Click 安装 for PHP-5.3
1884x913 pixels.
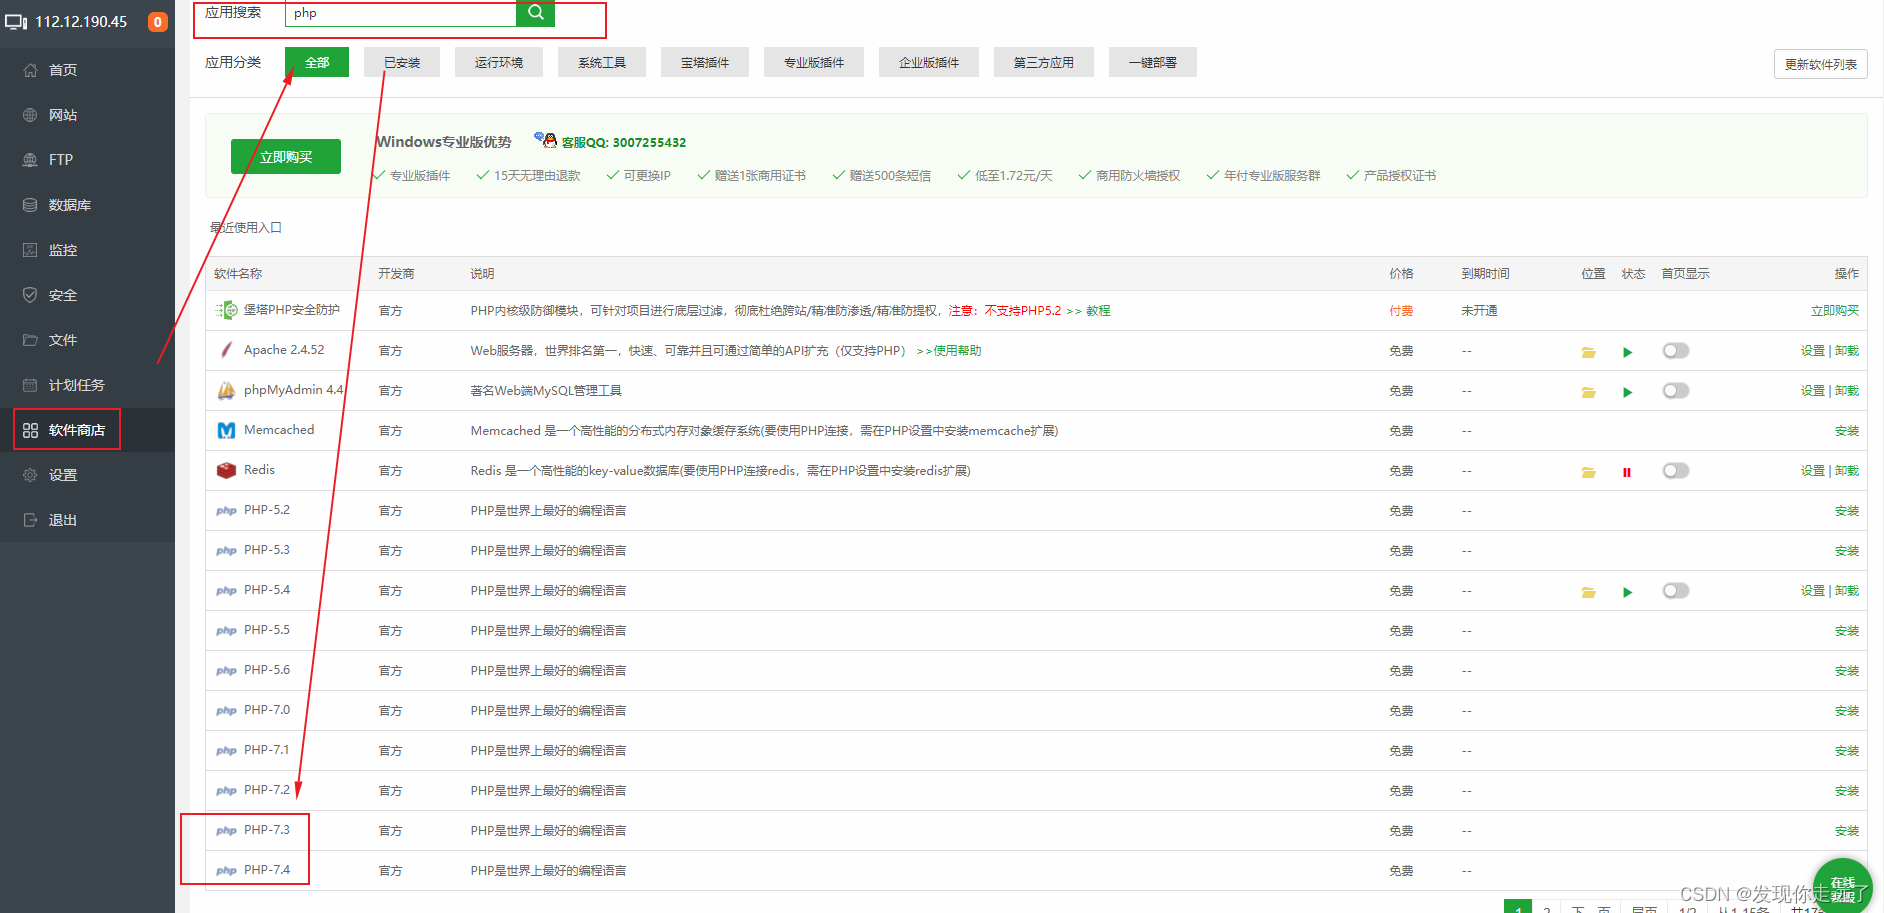pos(1847,551)
